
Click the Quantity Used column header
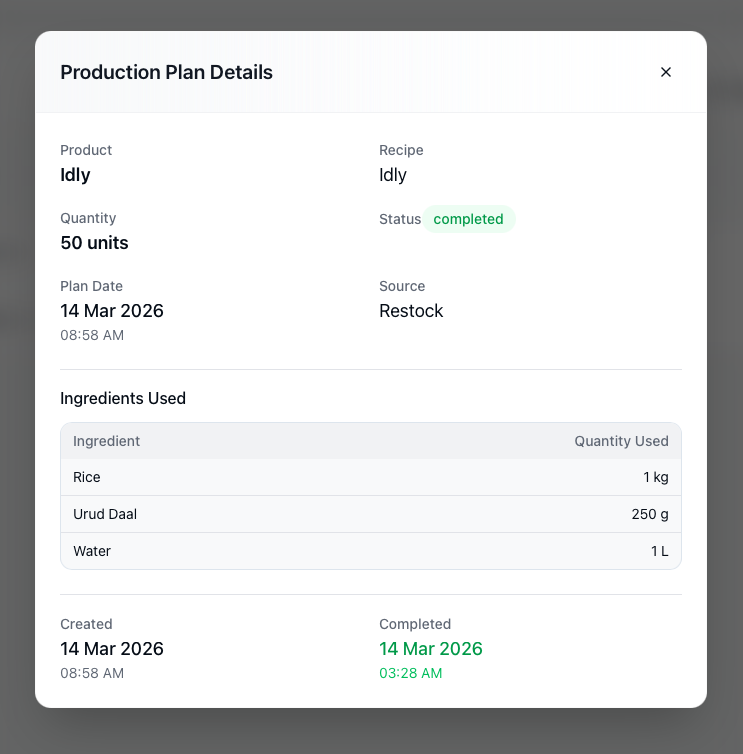(x=621, y=441)
